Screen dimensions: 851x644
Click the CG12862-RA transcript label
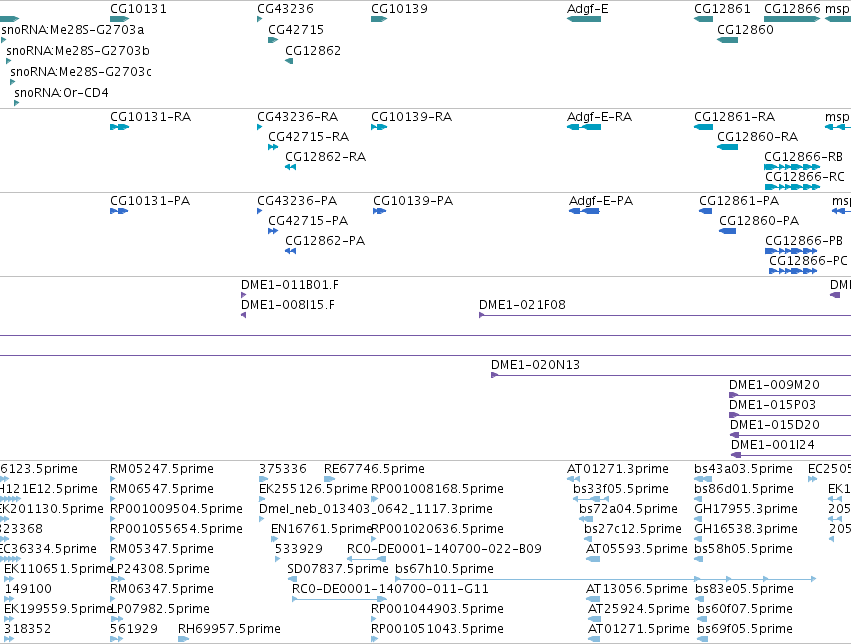point(326,157)
